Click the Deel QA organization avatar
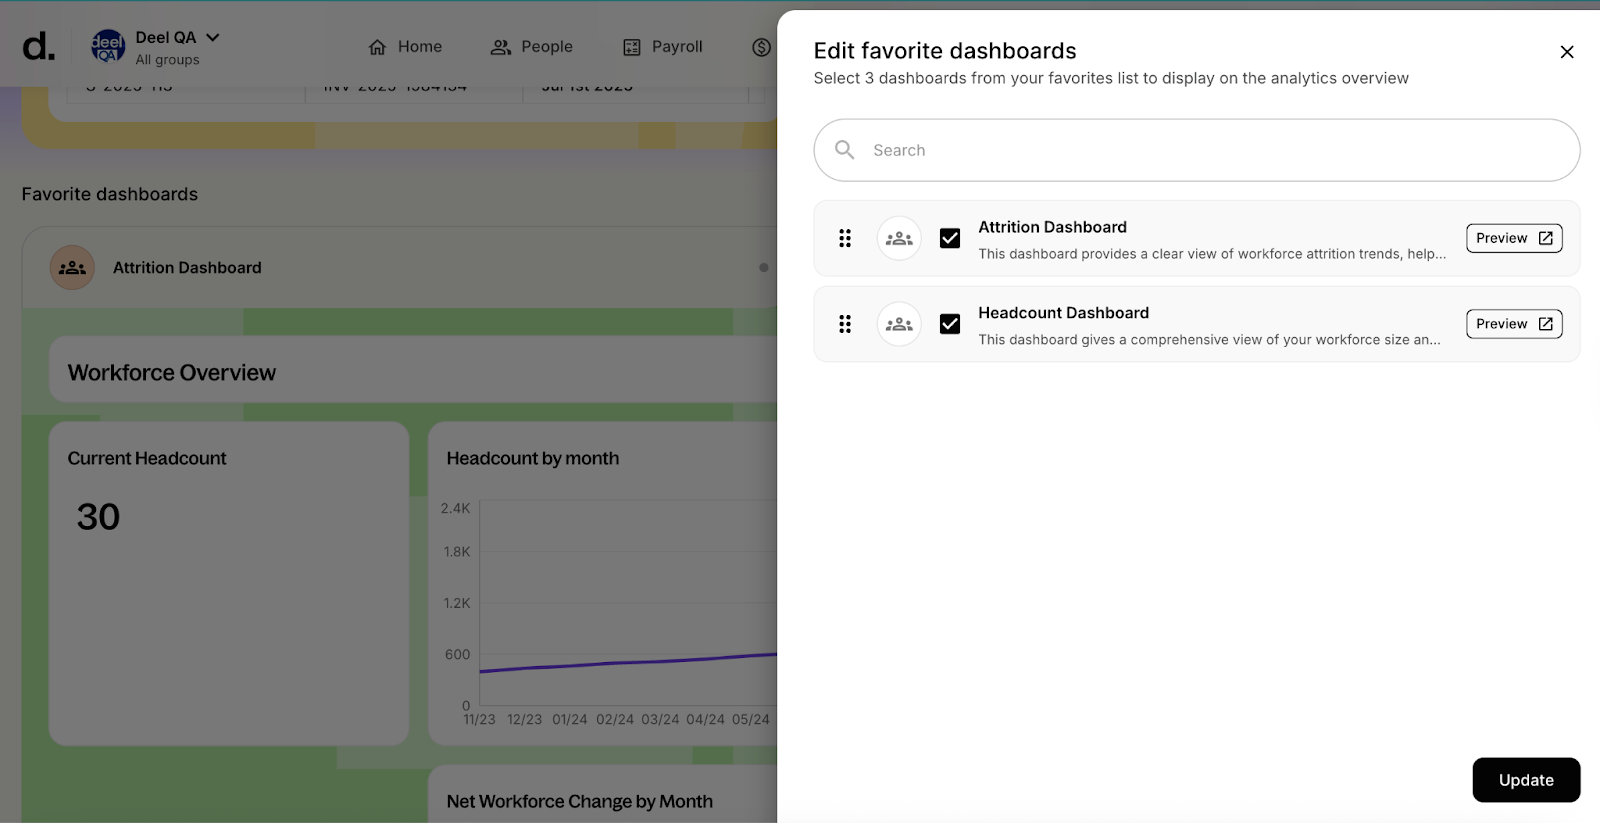Image resolution: width=1600 pixels, height=823 pixels. (108, 46)
